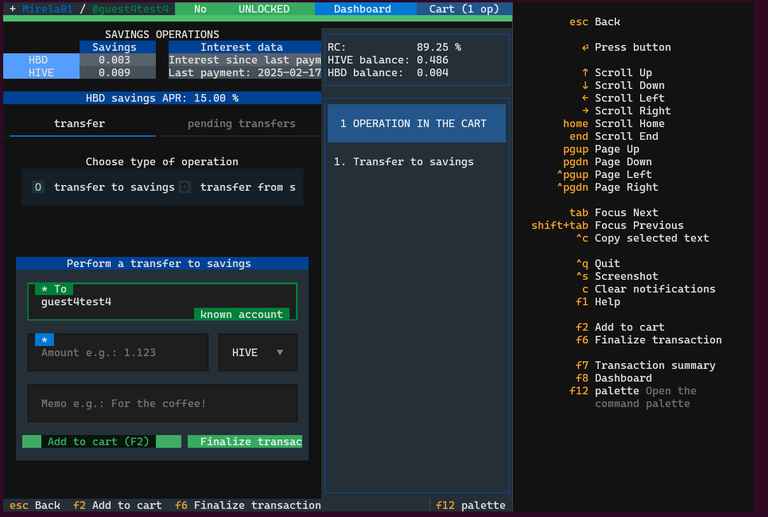Click the UNLOCKED status indicator
Viewport: 768px width, 517px height.
tap(264, 9)
